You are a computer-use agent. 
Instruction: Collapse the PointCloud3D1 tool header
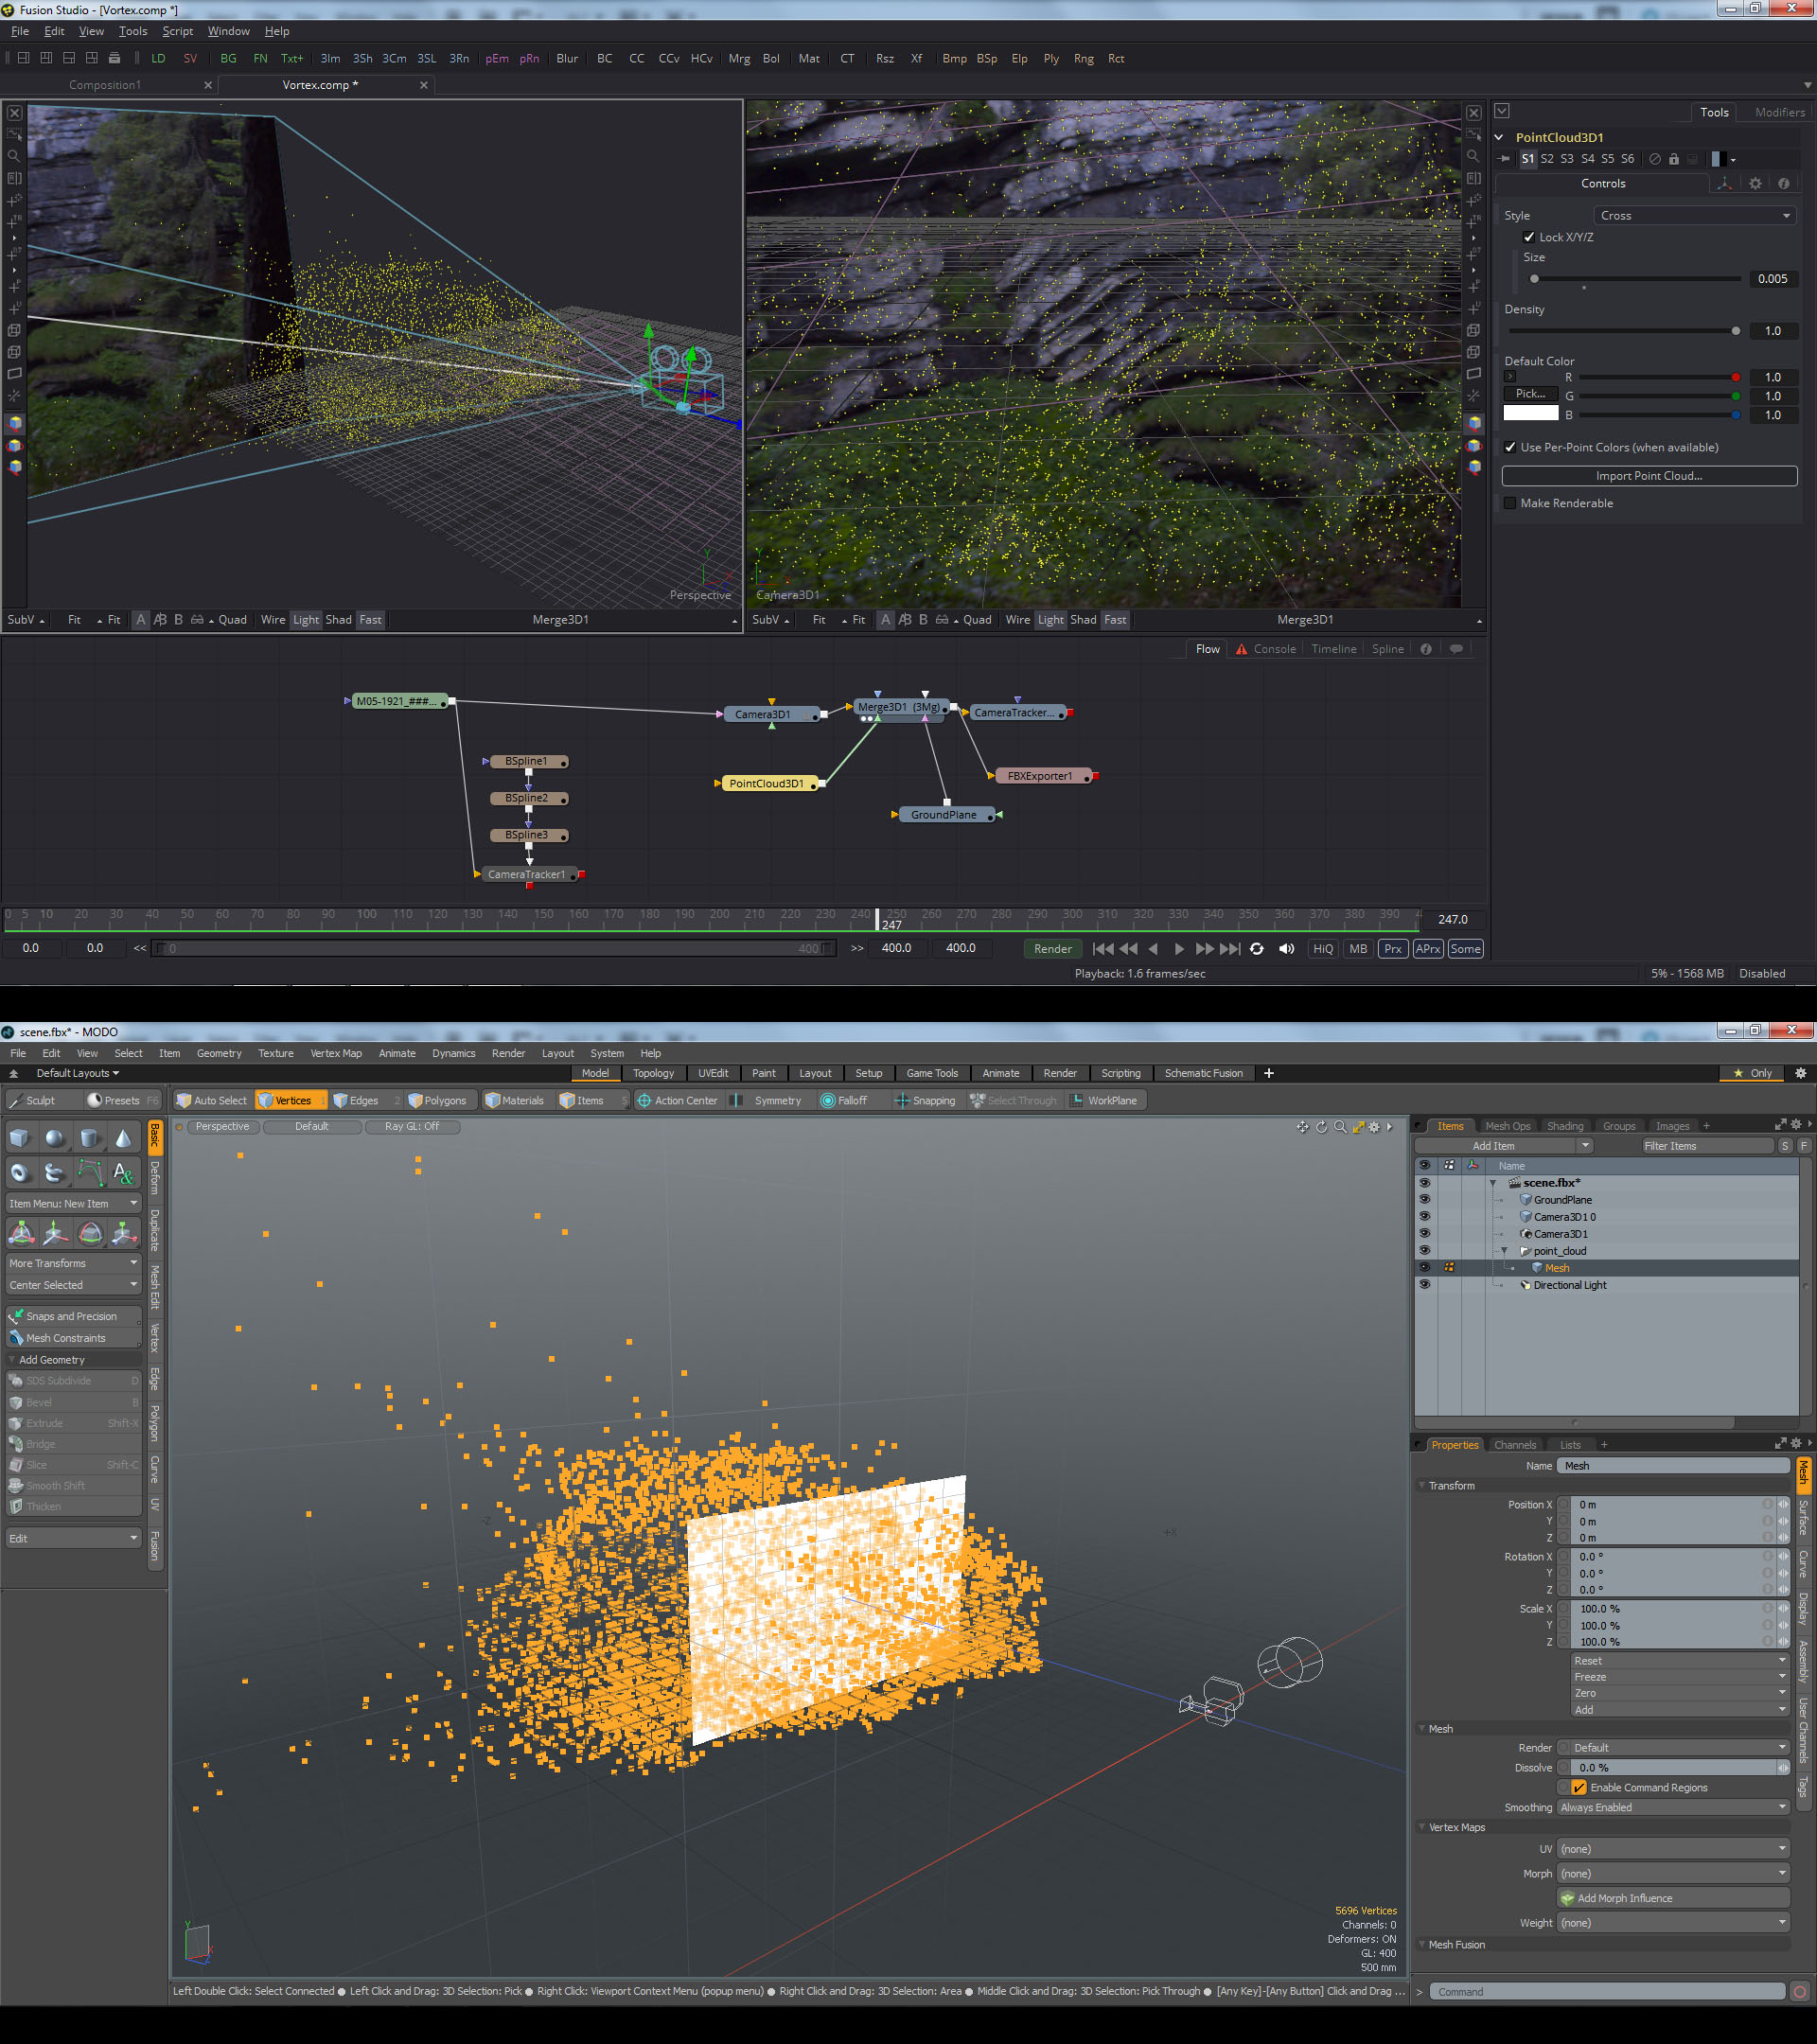tap(1499, 137)
